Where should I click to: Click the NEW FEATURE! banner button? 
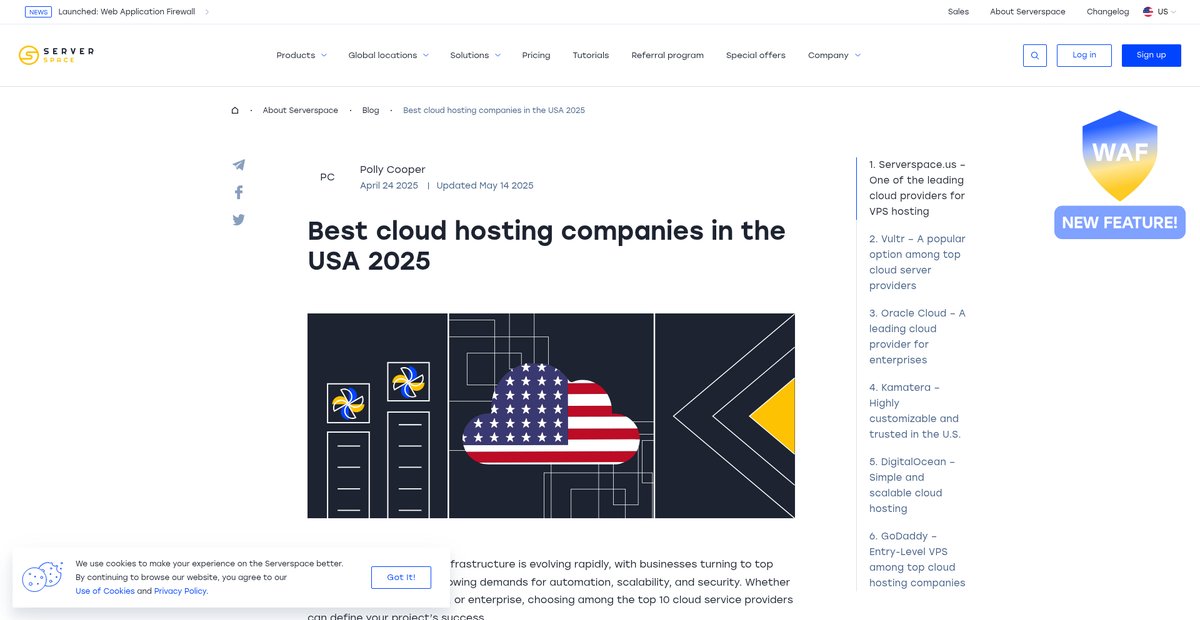(x=1119, y=222)
